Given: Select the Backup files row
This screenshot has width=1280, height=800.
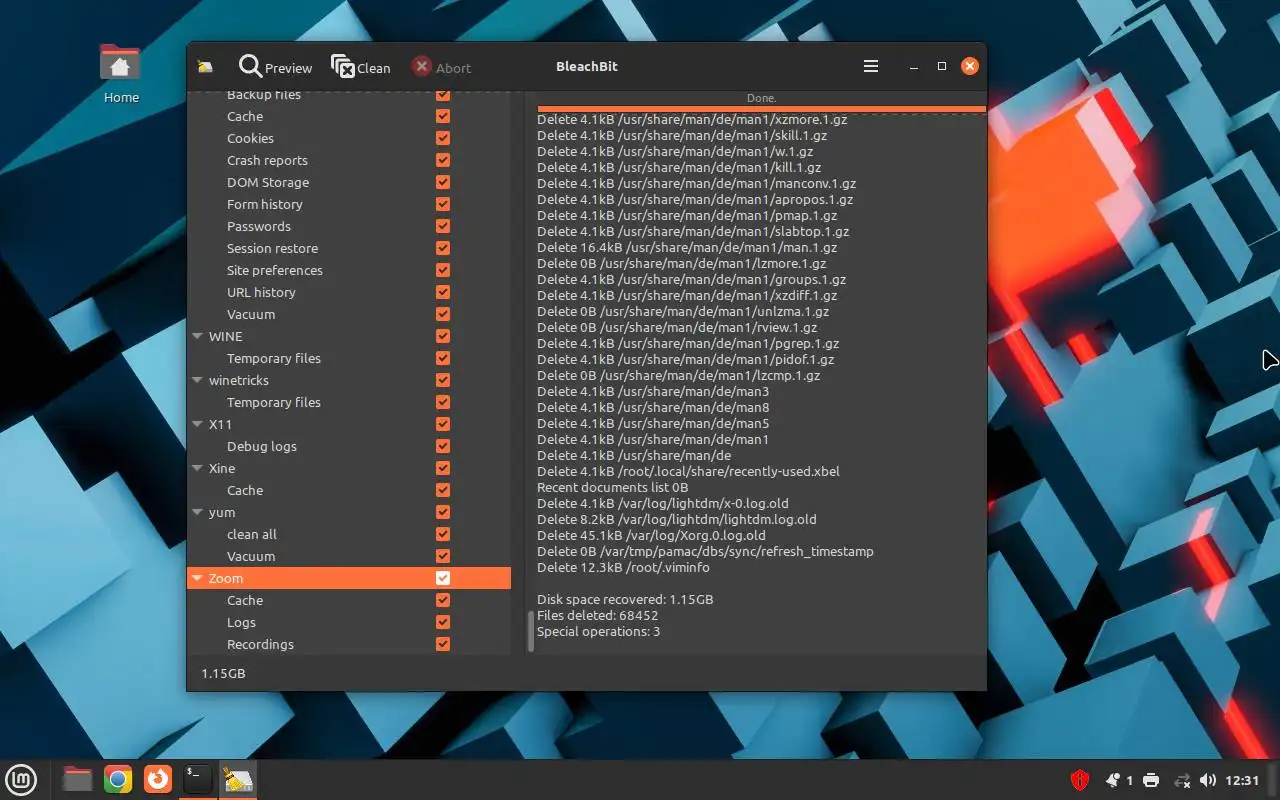Looking at the screenshot, I should (264, 95).
